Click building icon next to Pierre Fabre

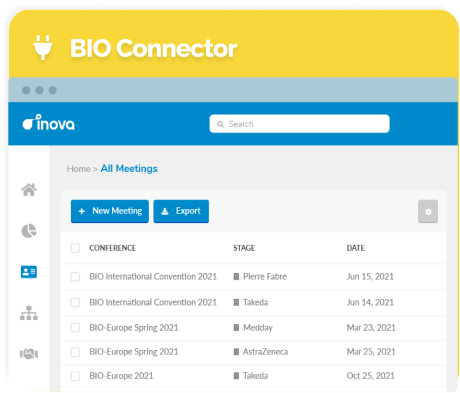click(x=236, y=277)
